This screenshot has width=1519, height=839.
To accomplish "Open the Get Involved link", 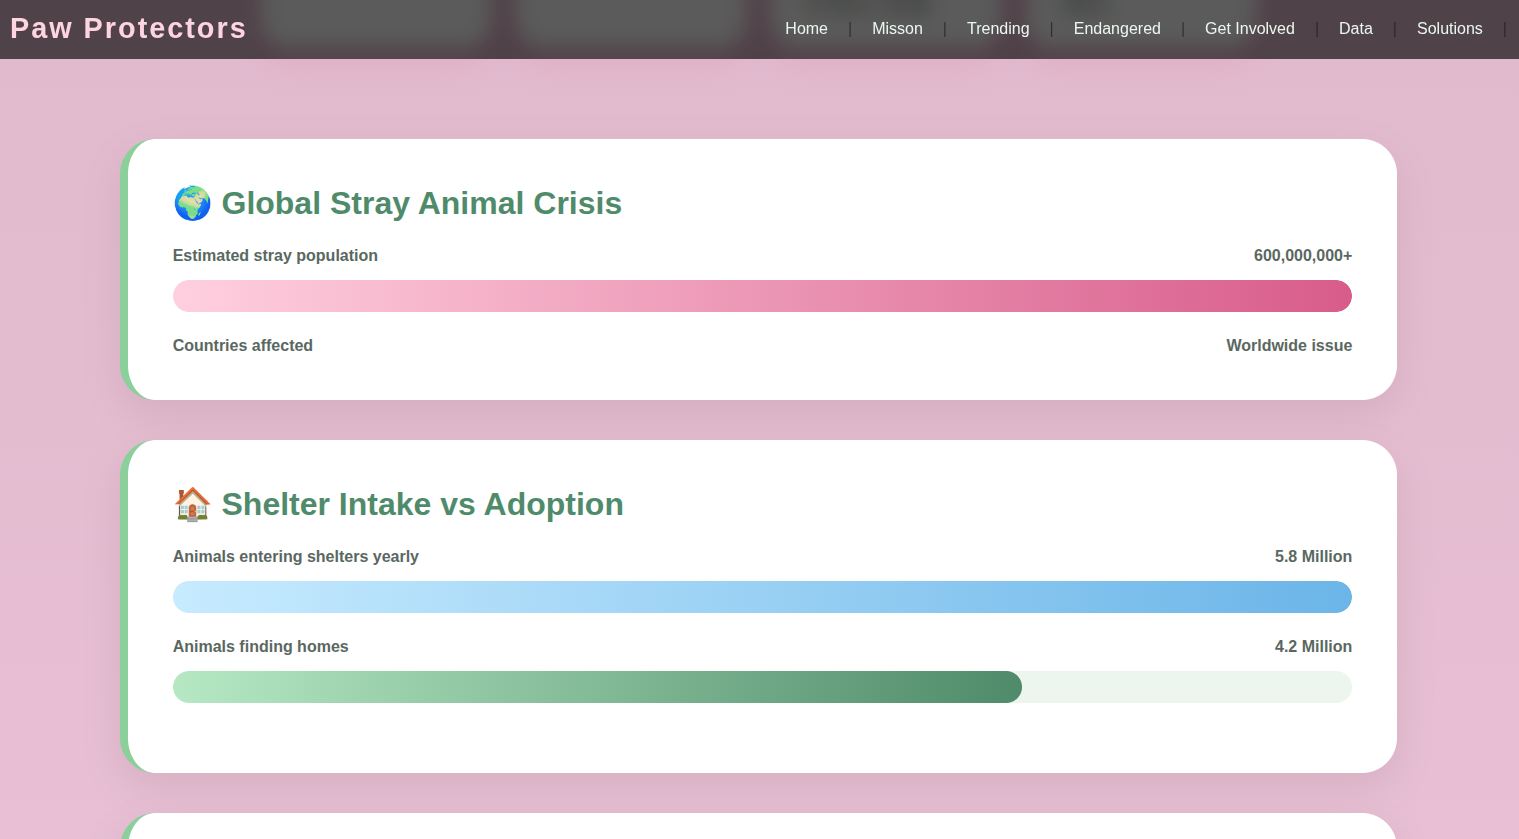I will (1250, 29).
